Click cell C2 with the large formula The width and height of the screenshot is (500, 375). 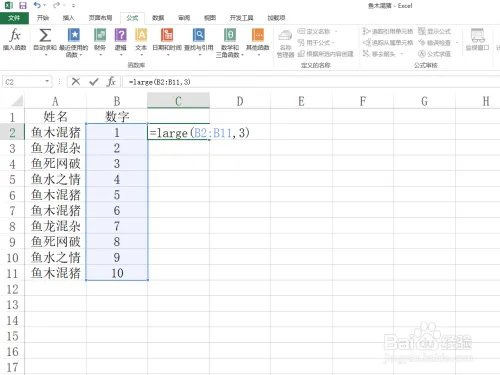(x=179, y=132)
